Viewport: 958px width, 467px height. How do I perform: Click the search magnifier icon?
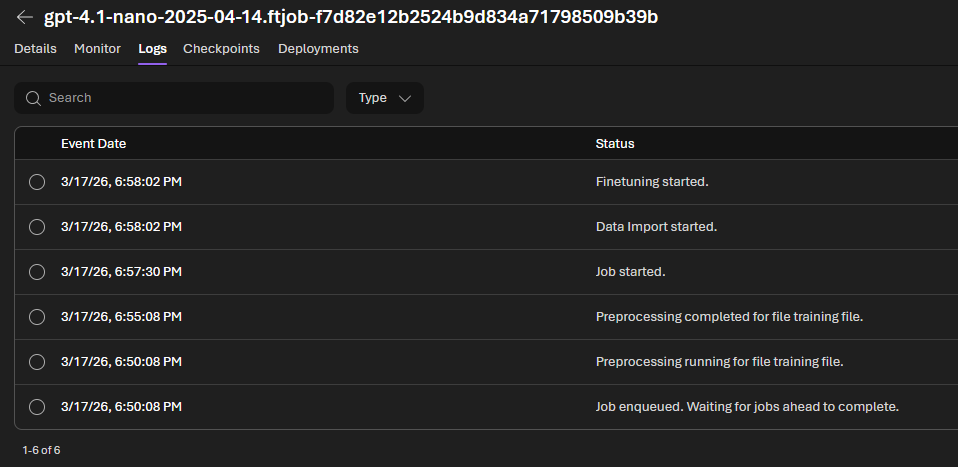33,98
